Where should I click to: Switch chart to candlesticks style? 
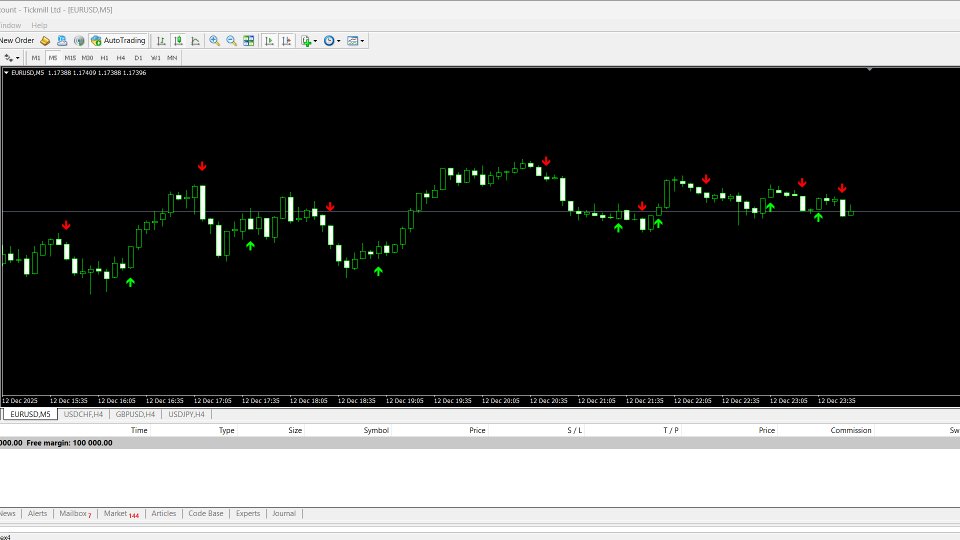178,40
